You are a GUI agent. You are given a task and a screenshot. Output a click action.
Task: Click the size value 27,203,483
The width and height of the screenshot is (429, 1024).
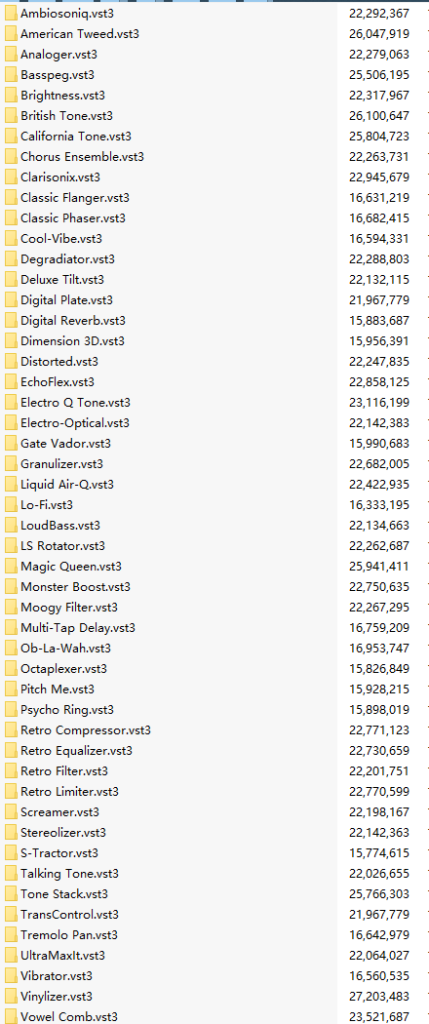tap(379, 997)
